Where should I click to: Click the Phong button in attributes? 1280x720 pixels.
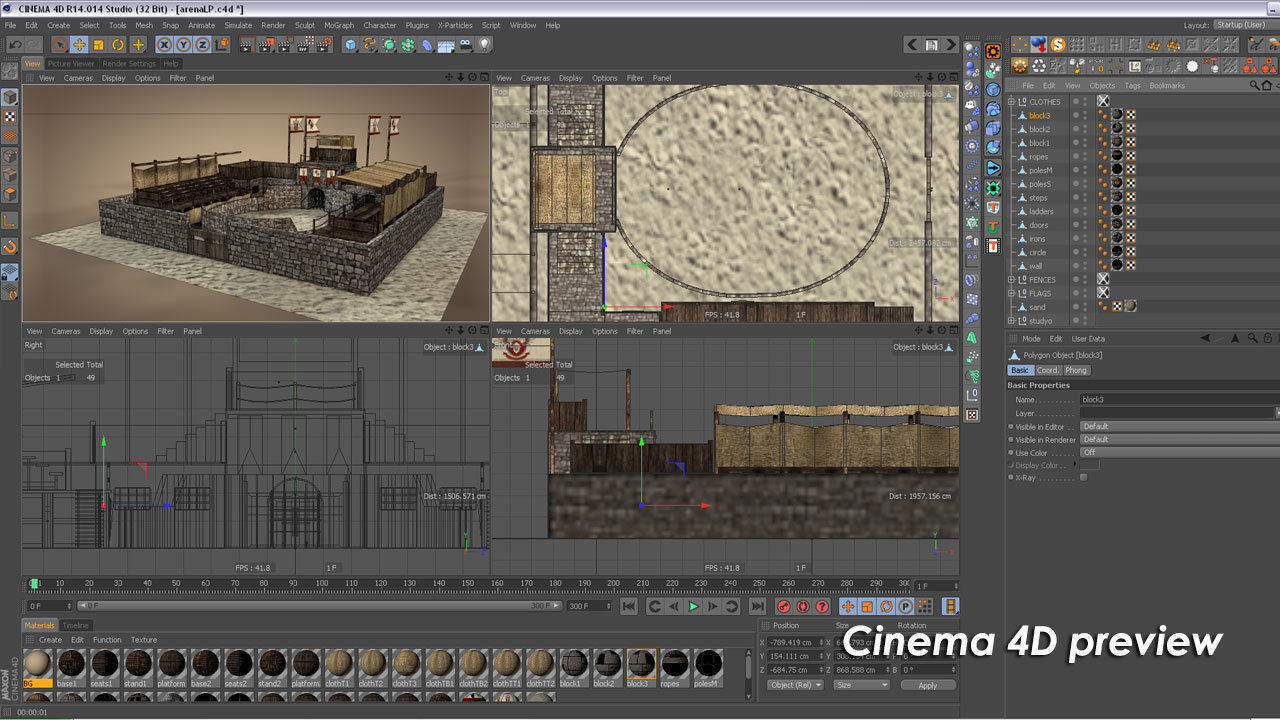(1076, 370)
